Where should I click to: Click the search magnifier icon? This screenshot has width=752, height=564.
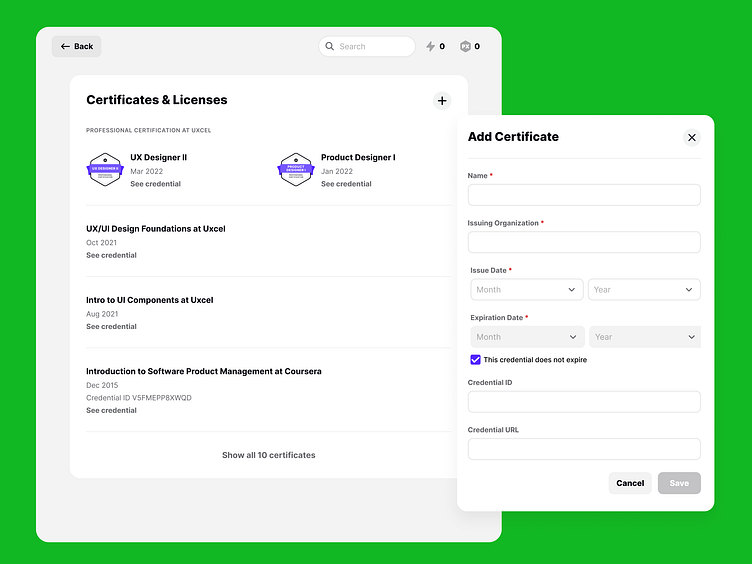(x=329, y=46)
